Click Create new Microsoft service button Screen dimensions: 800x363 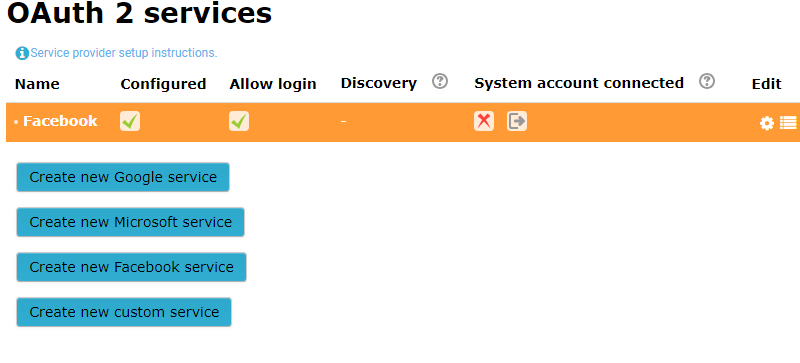(131, 222)
